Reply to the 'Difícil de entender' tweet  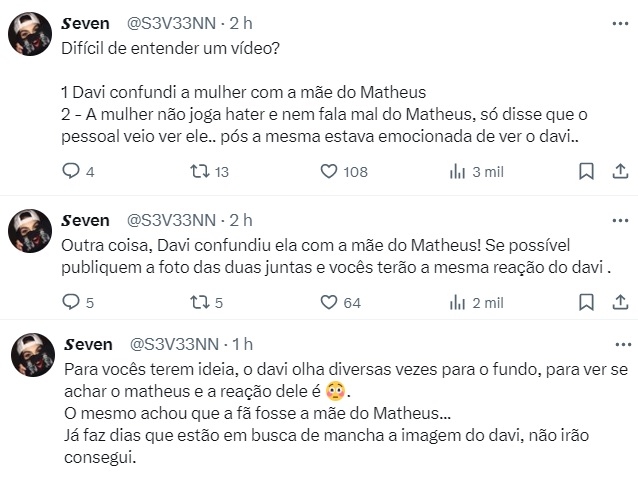(70, 172)
